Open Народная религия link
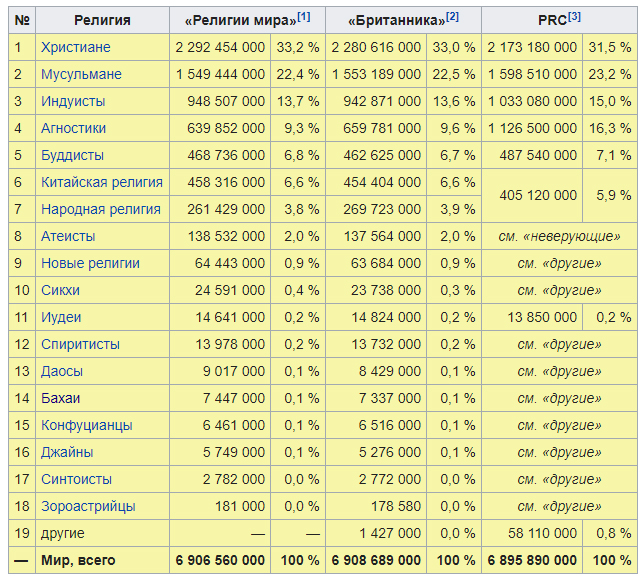The height and width of the screenshot is (578, 644). pos(100,209)
